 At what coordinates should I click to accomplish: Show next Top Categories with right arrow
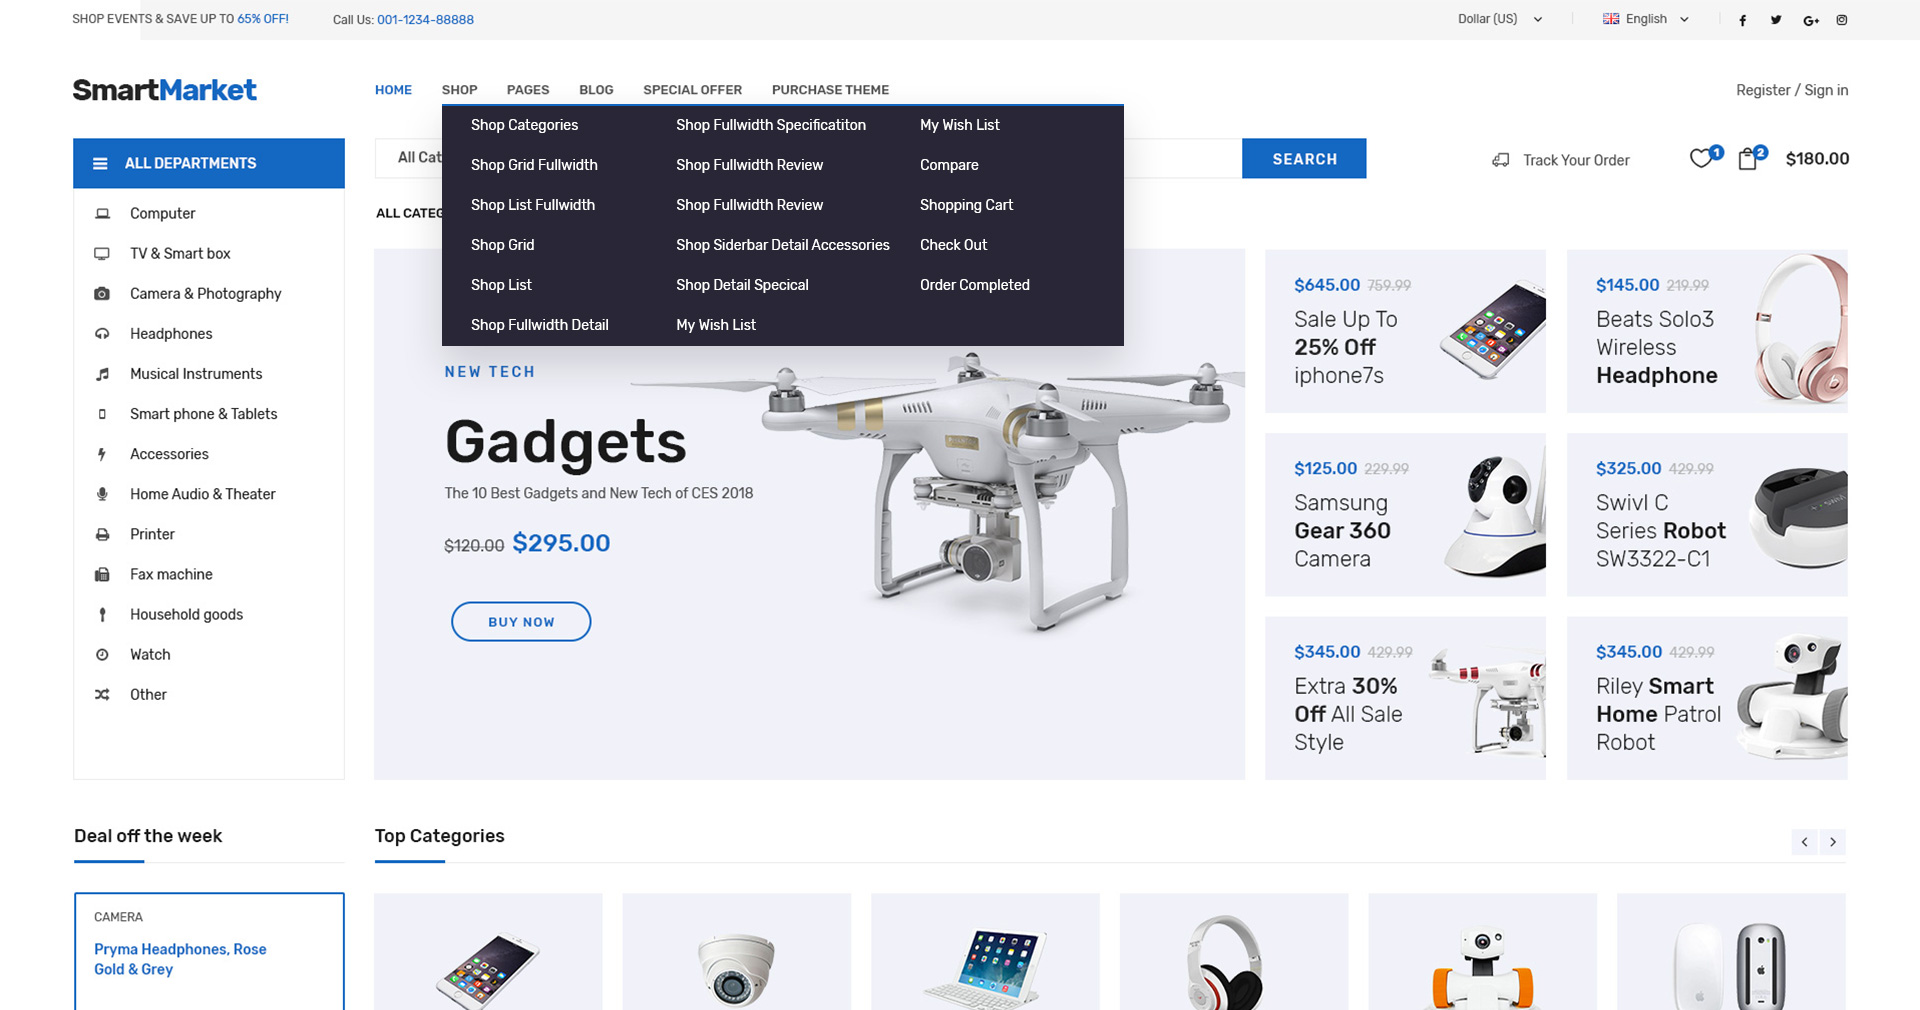(x=1833, y=842)
